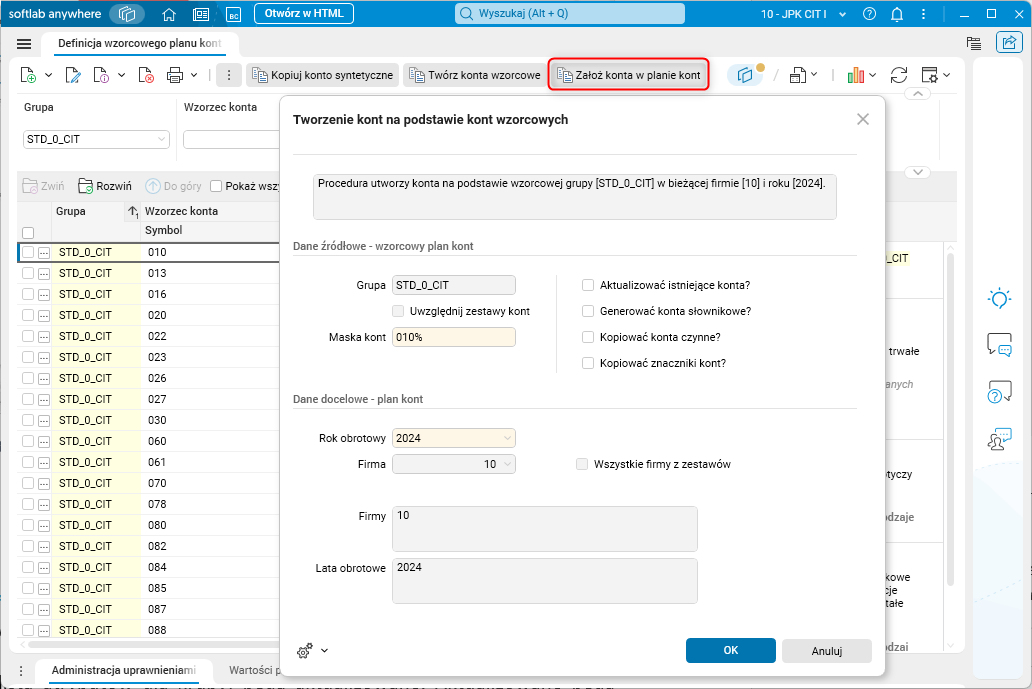Click the Maska kont input field
This screenshot has width=1032, height=689.
tap(454, 337)
